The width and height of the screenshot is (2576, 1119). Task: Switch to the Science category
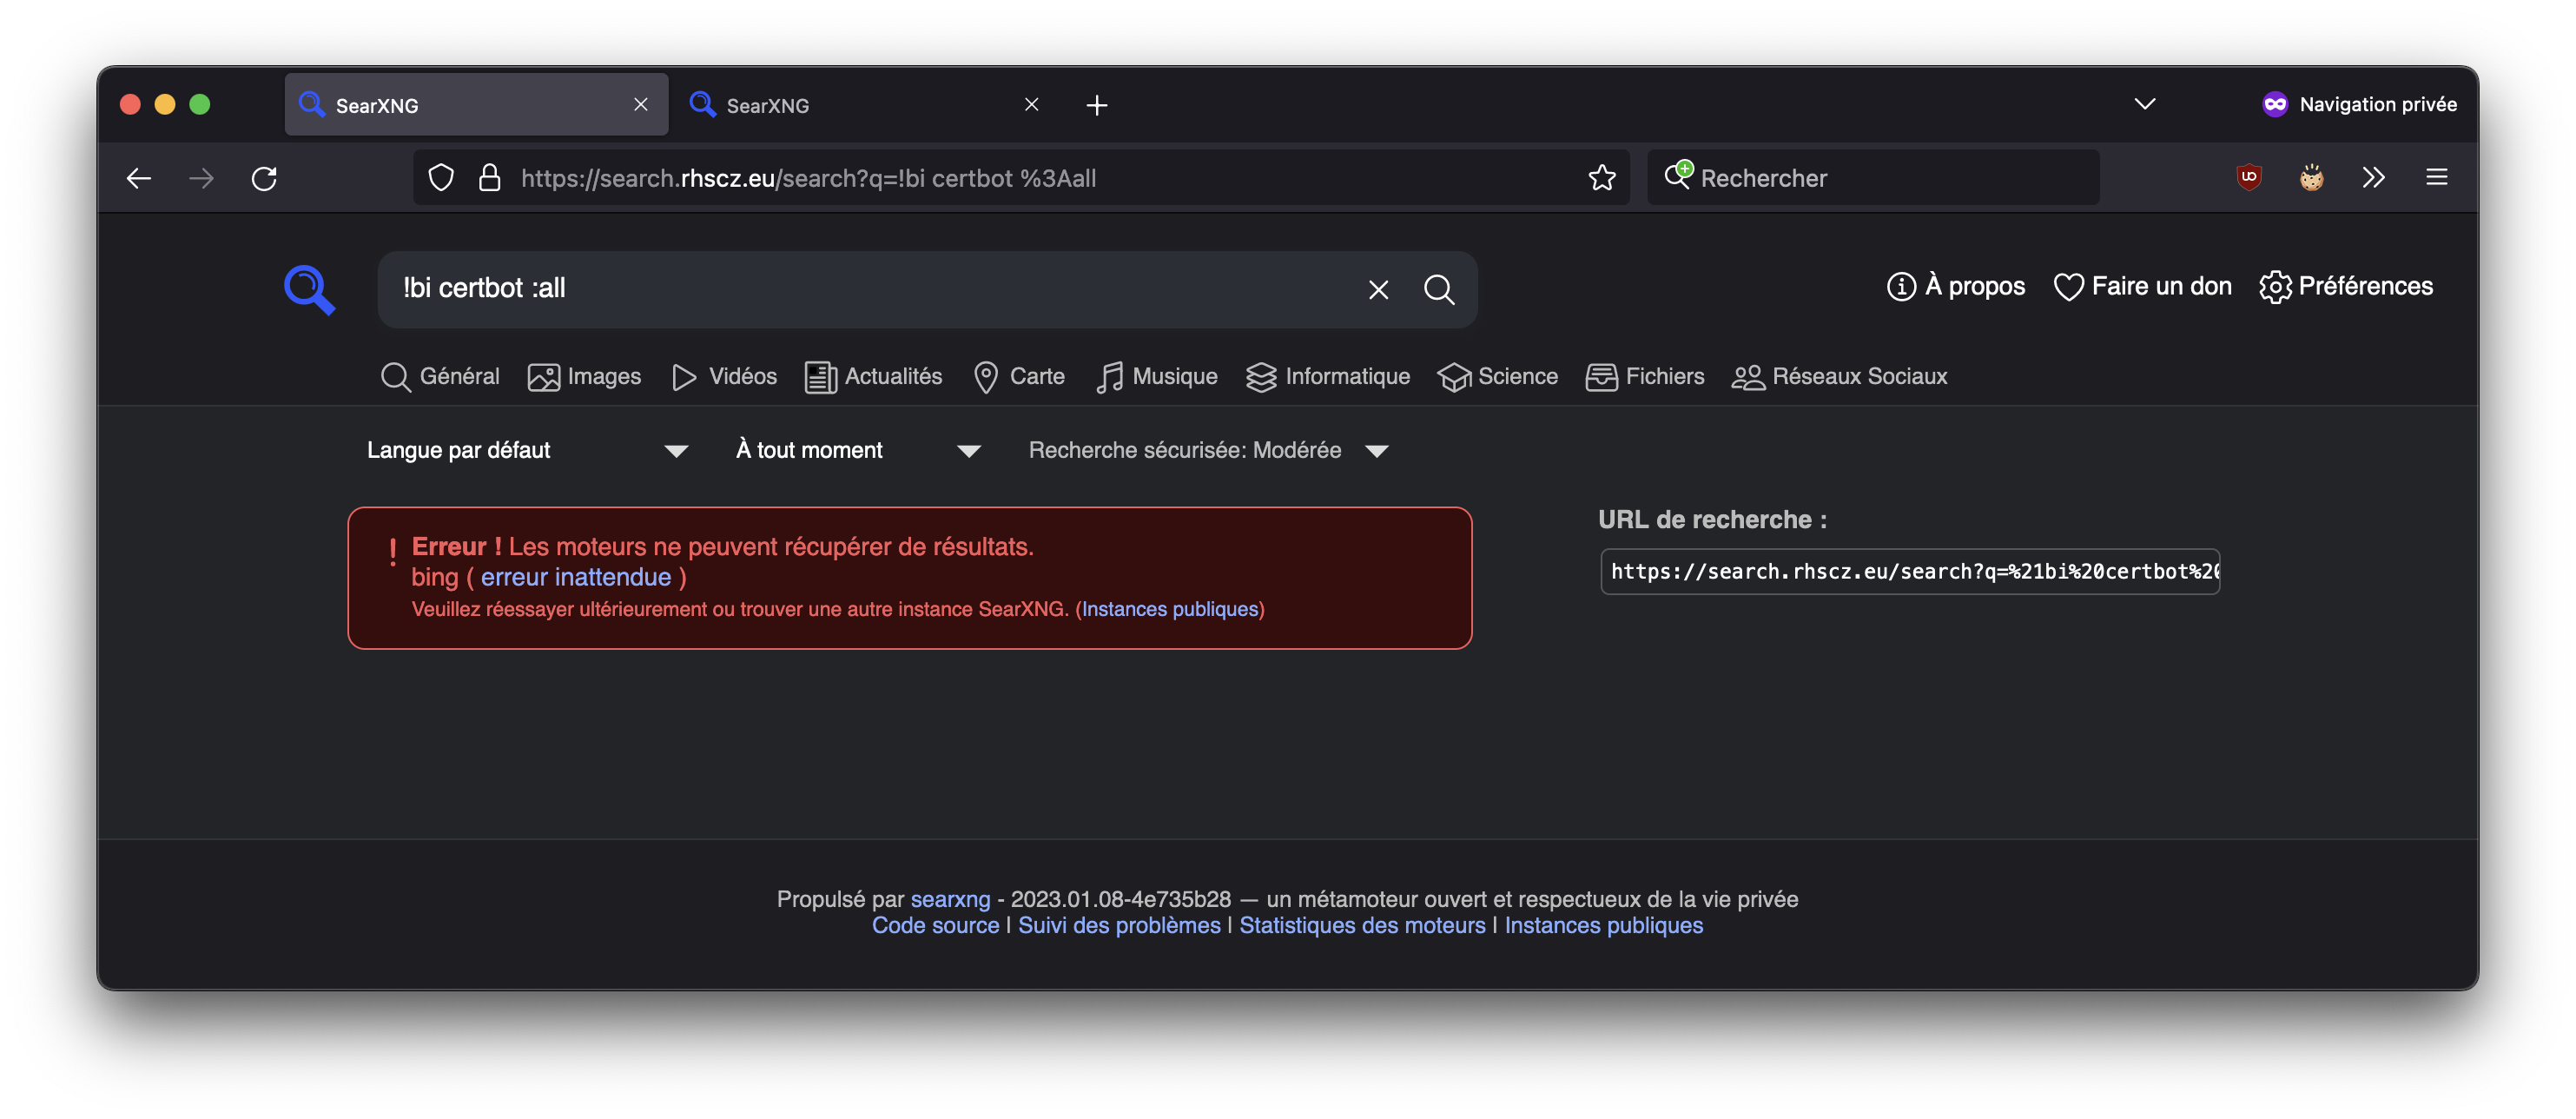[1497, 377]
